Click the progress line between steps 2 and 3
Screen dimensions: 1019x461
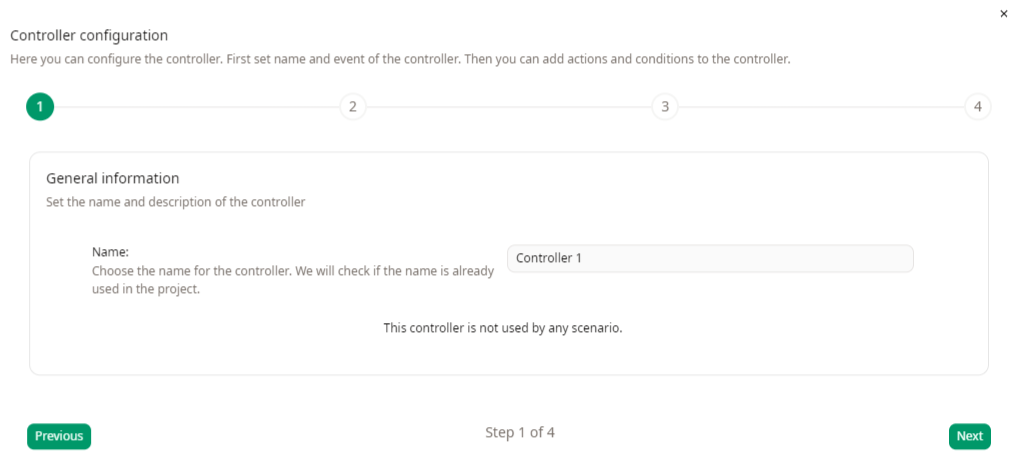point(508,107)
